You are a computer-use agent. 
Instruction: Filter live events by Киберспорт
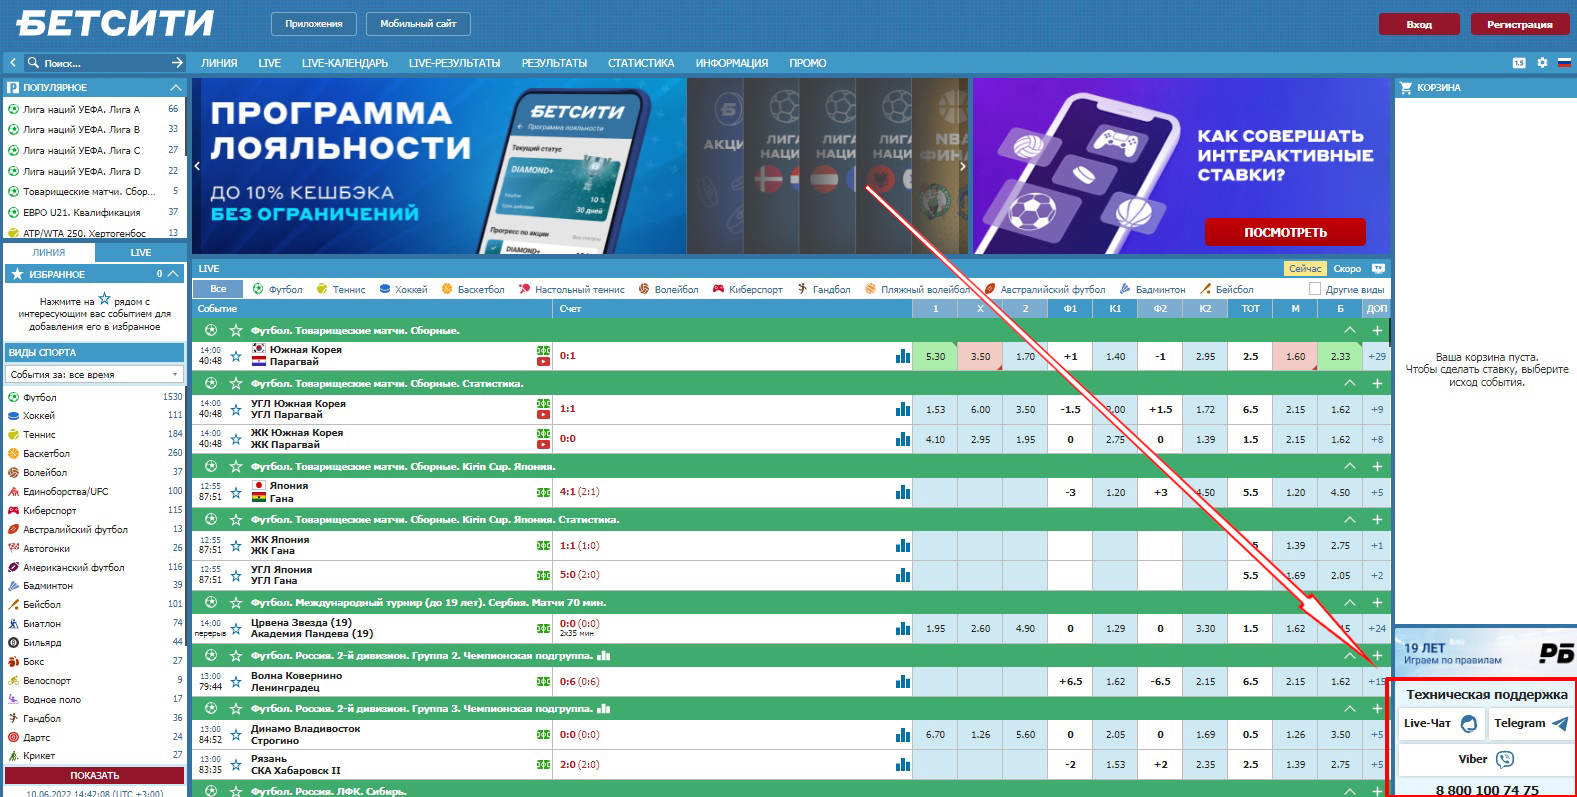[x=748, y=289]
